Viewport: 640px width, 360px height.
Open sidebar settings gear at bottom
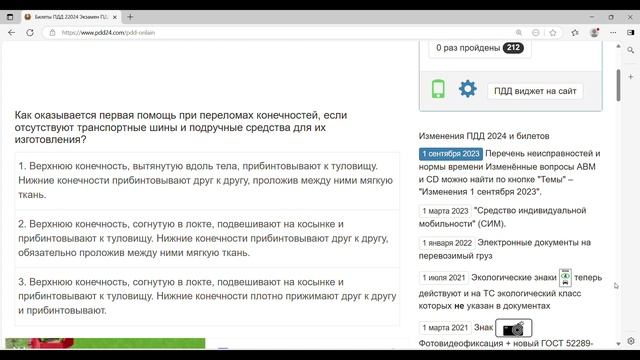(x=631, y=341)
